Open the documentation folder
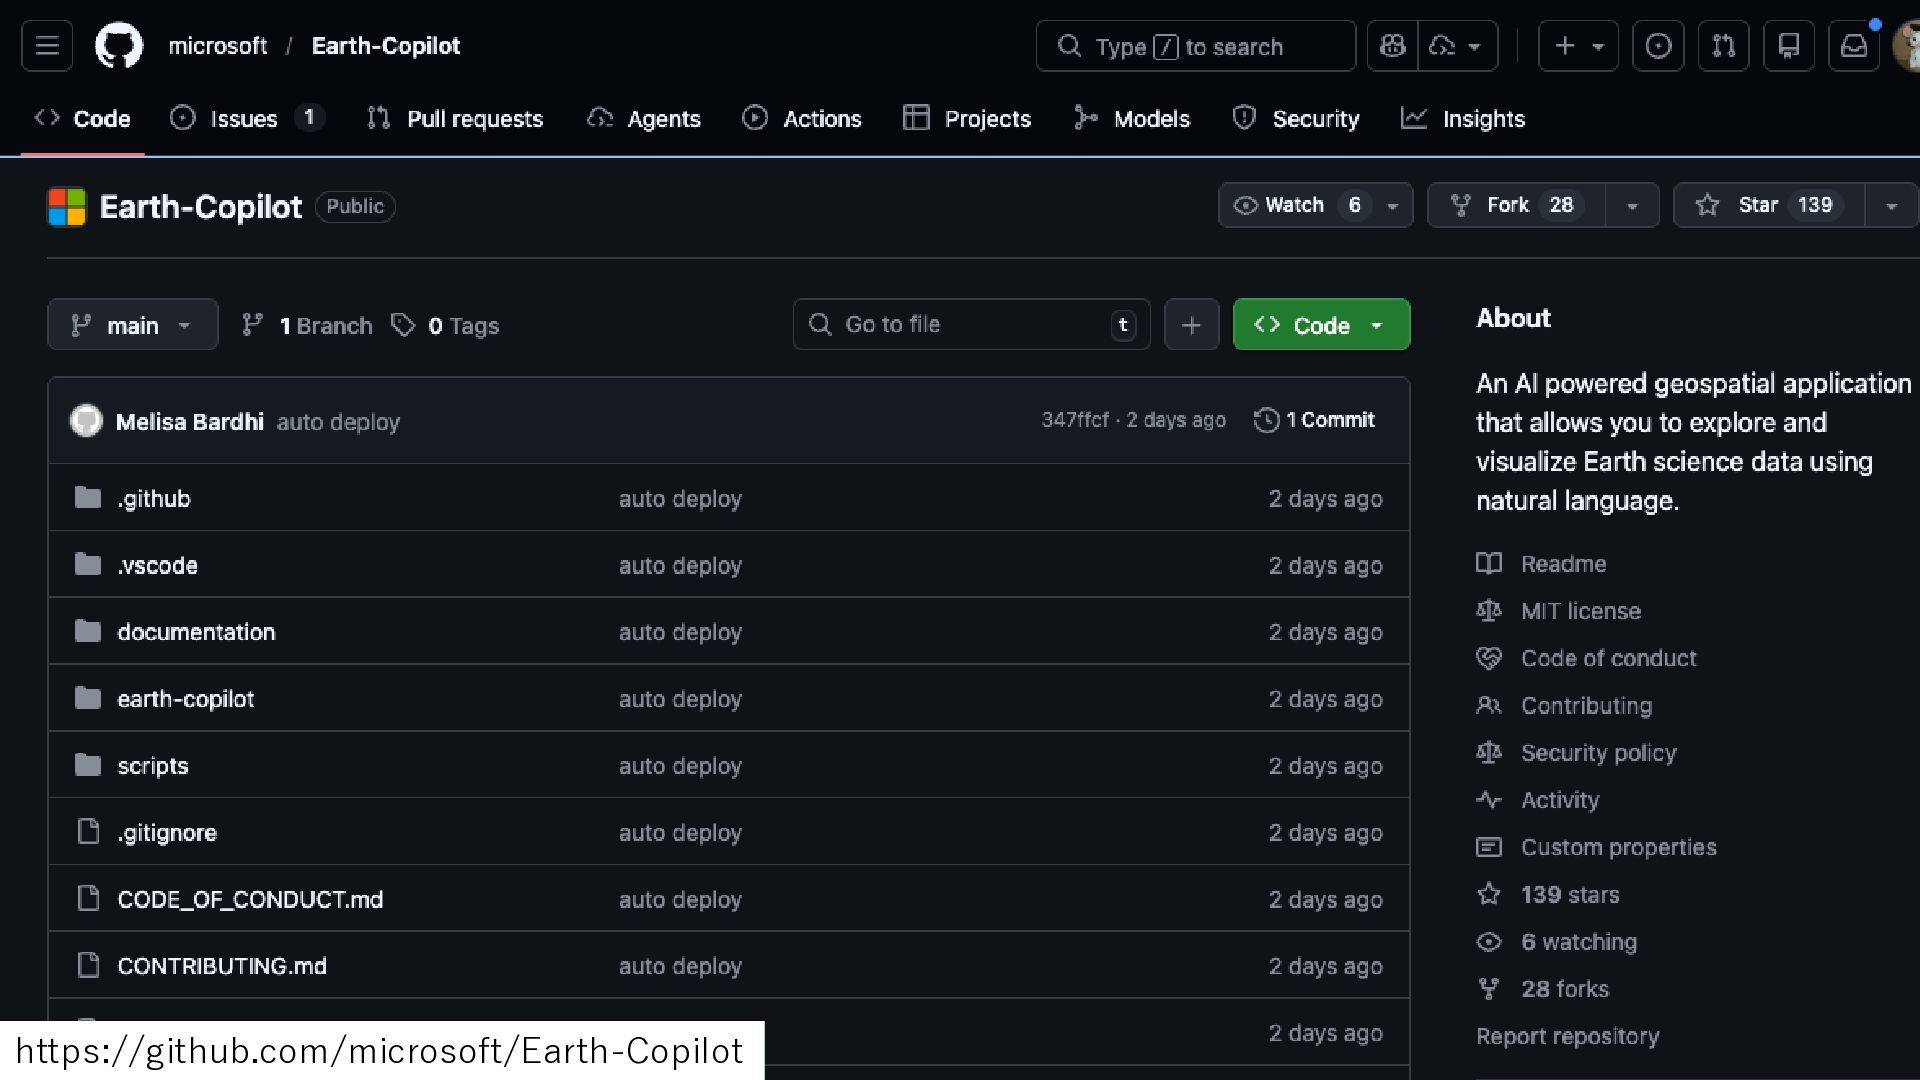The width and height of the screenshot is (1920, 1080). pyautogui.click(x=196, y=632)
